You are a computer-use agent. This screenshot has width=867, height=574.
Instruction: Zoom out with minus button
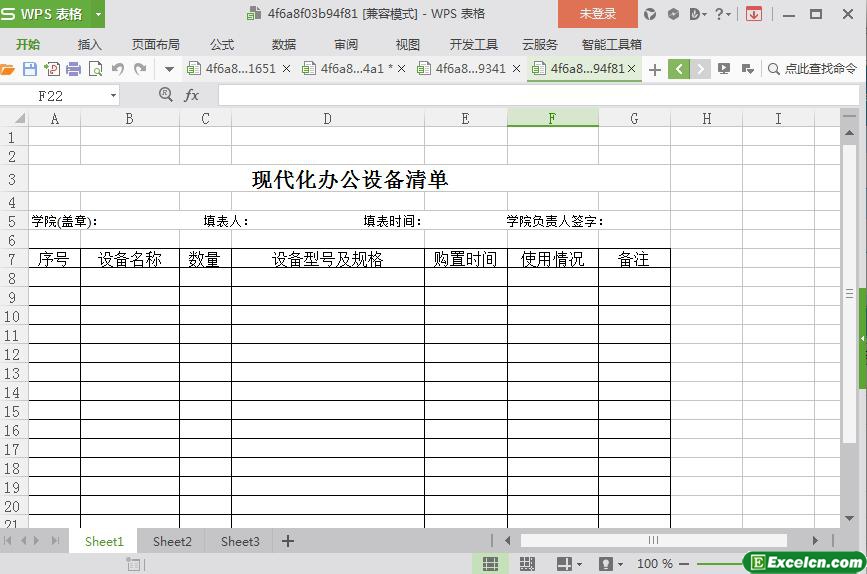click(684, 564)
